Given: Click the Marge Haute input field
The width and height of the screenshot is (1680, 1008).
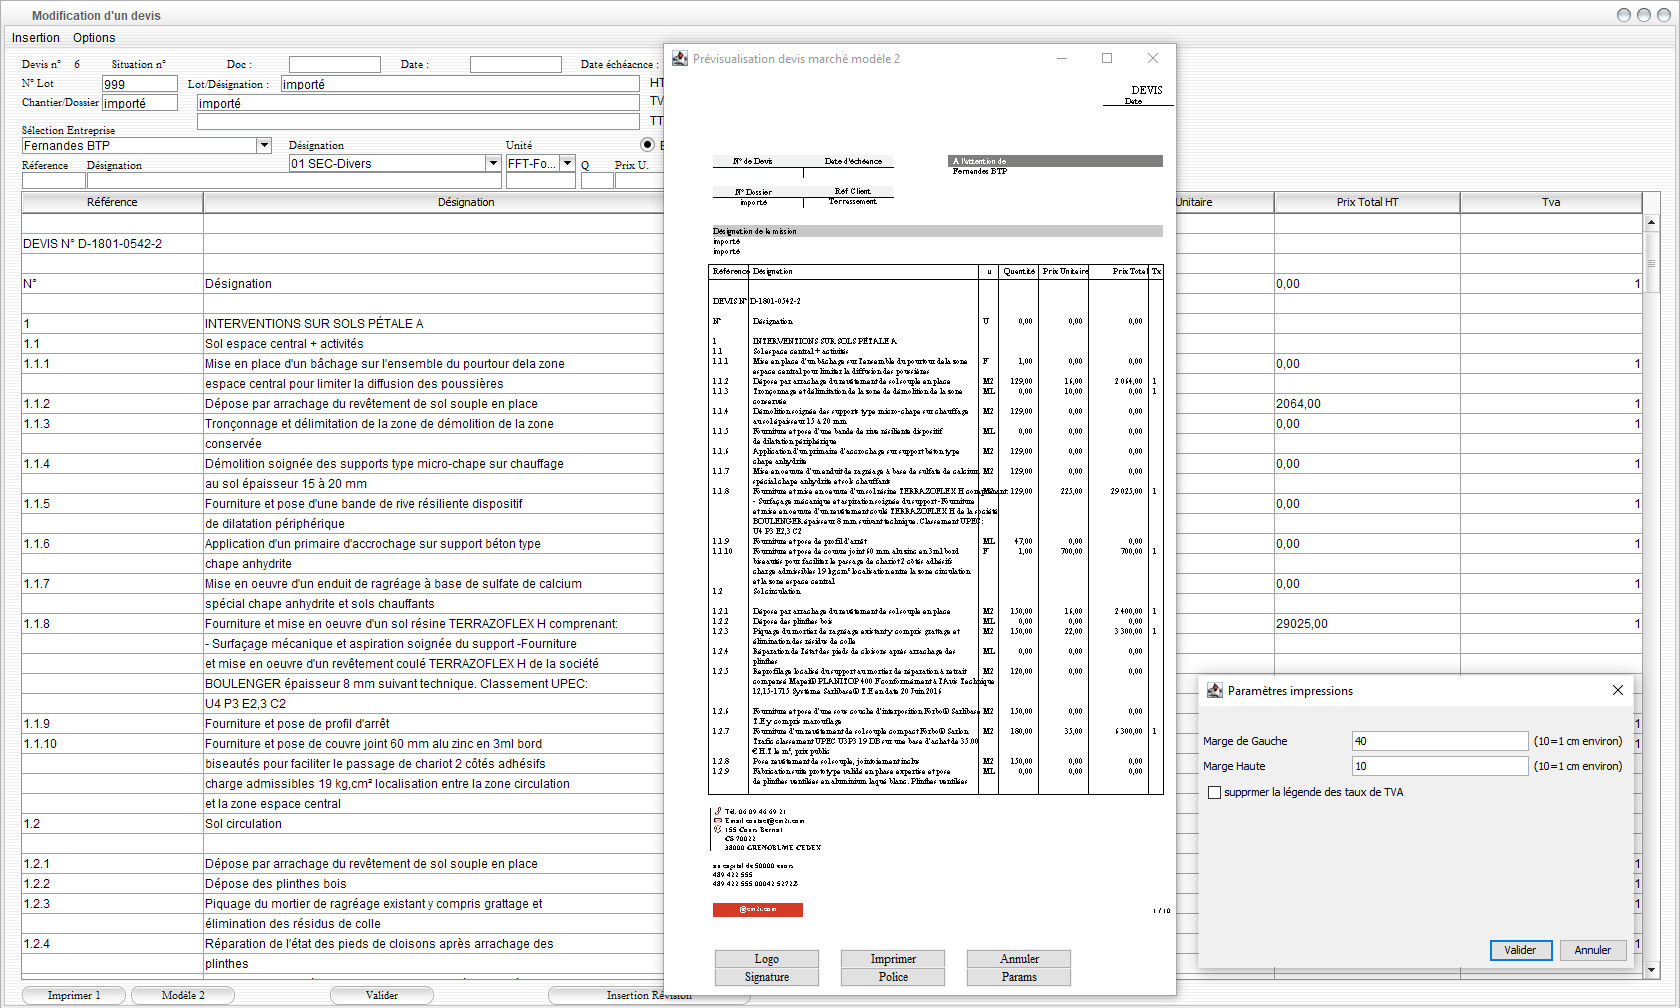Looking at the screenshot, I should point(1440,766).
